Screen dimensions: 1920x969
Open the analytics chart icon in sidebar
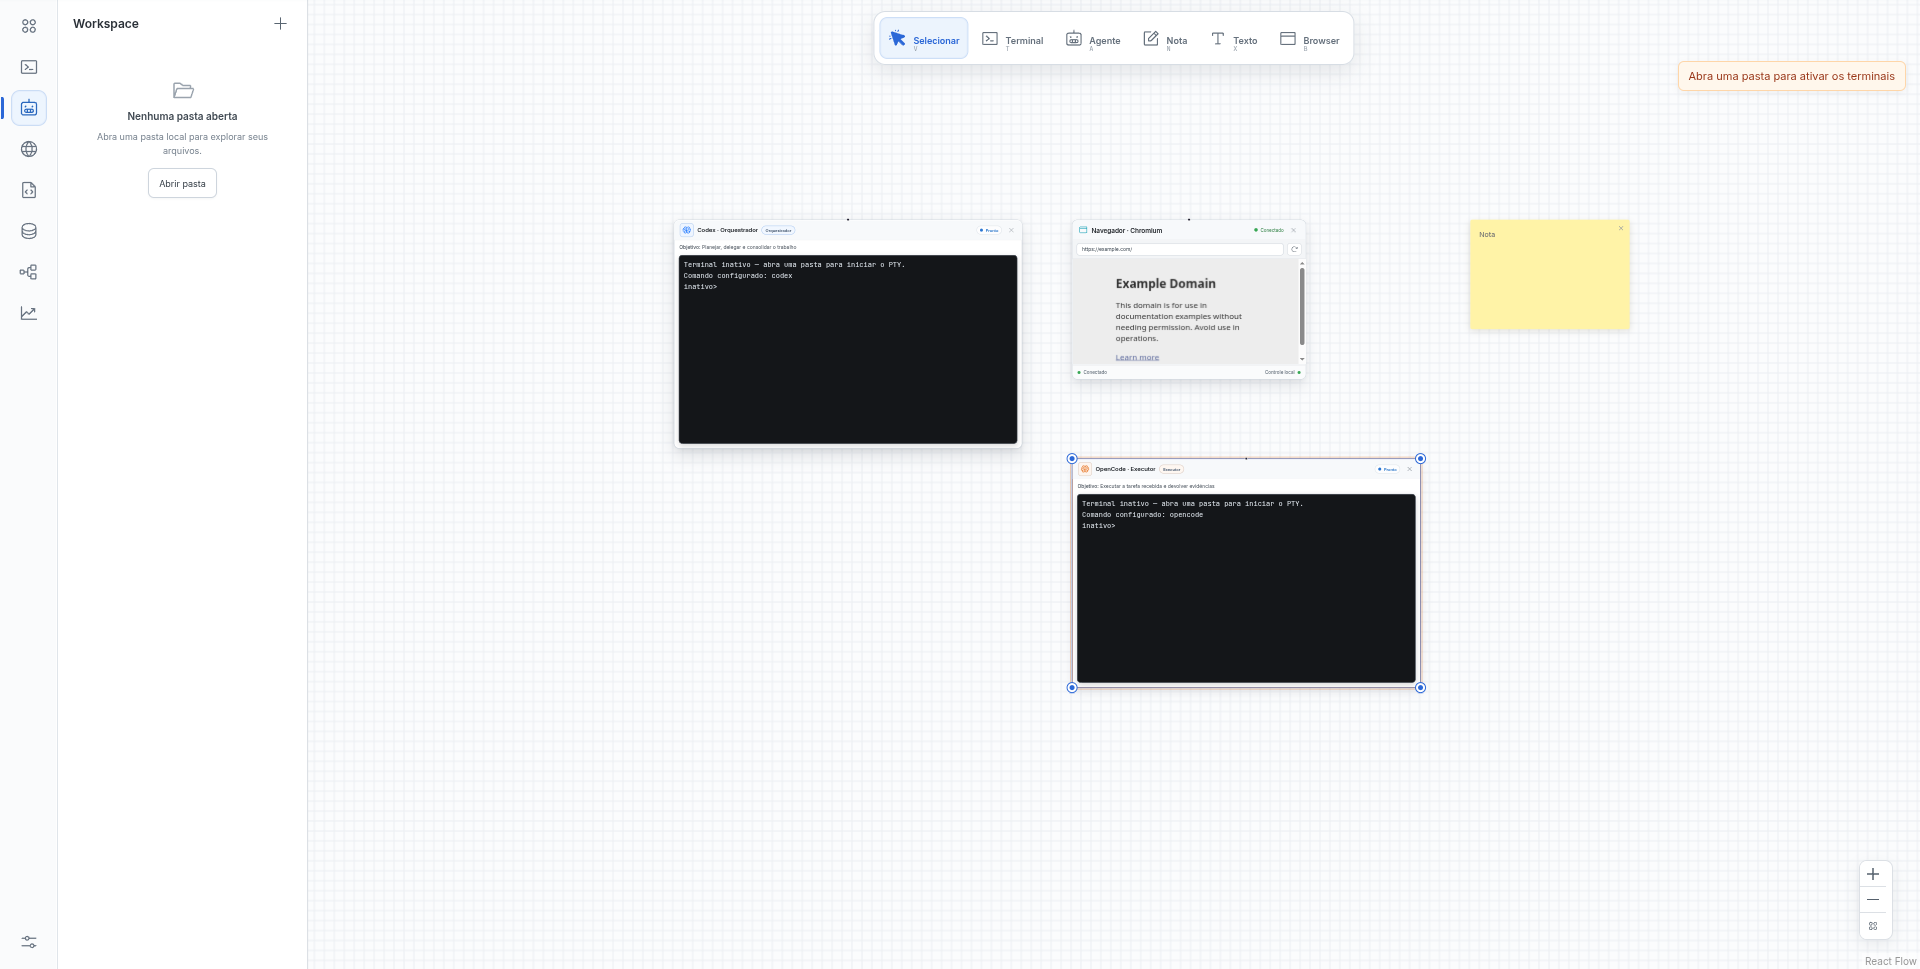pos(29,313)
